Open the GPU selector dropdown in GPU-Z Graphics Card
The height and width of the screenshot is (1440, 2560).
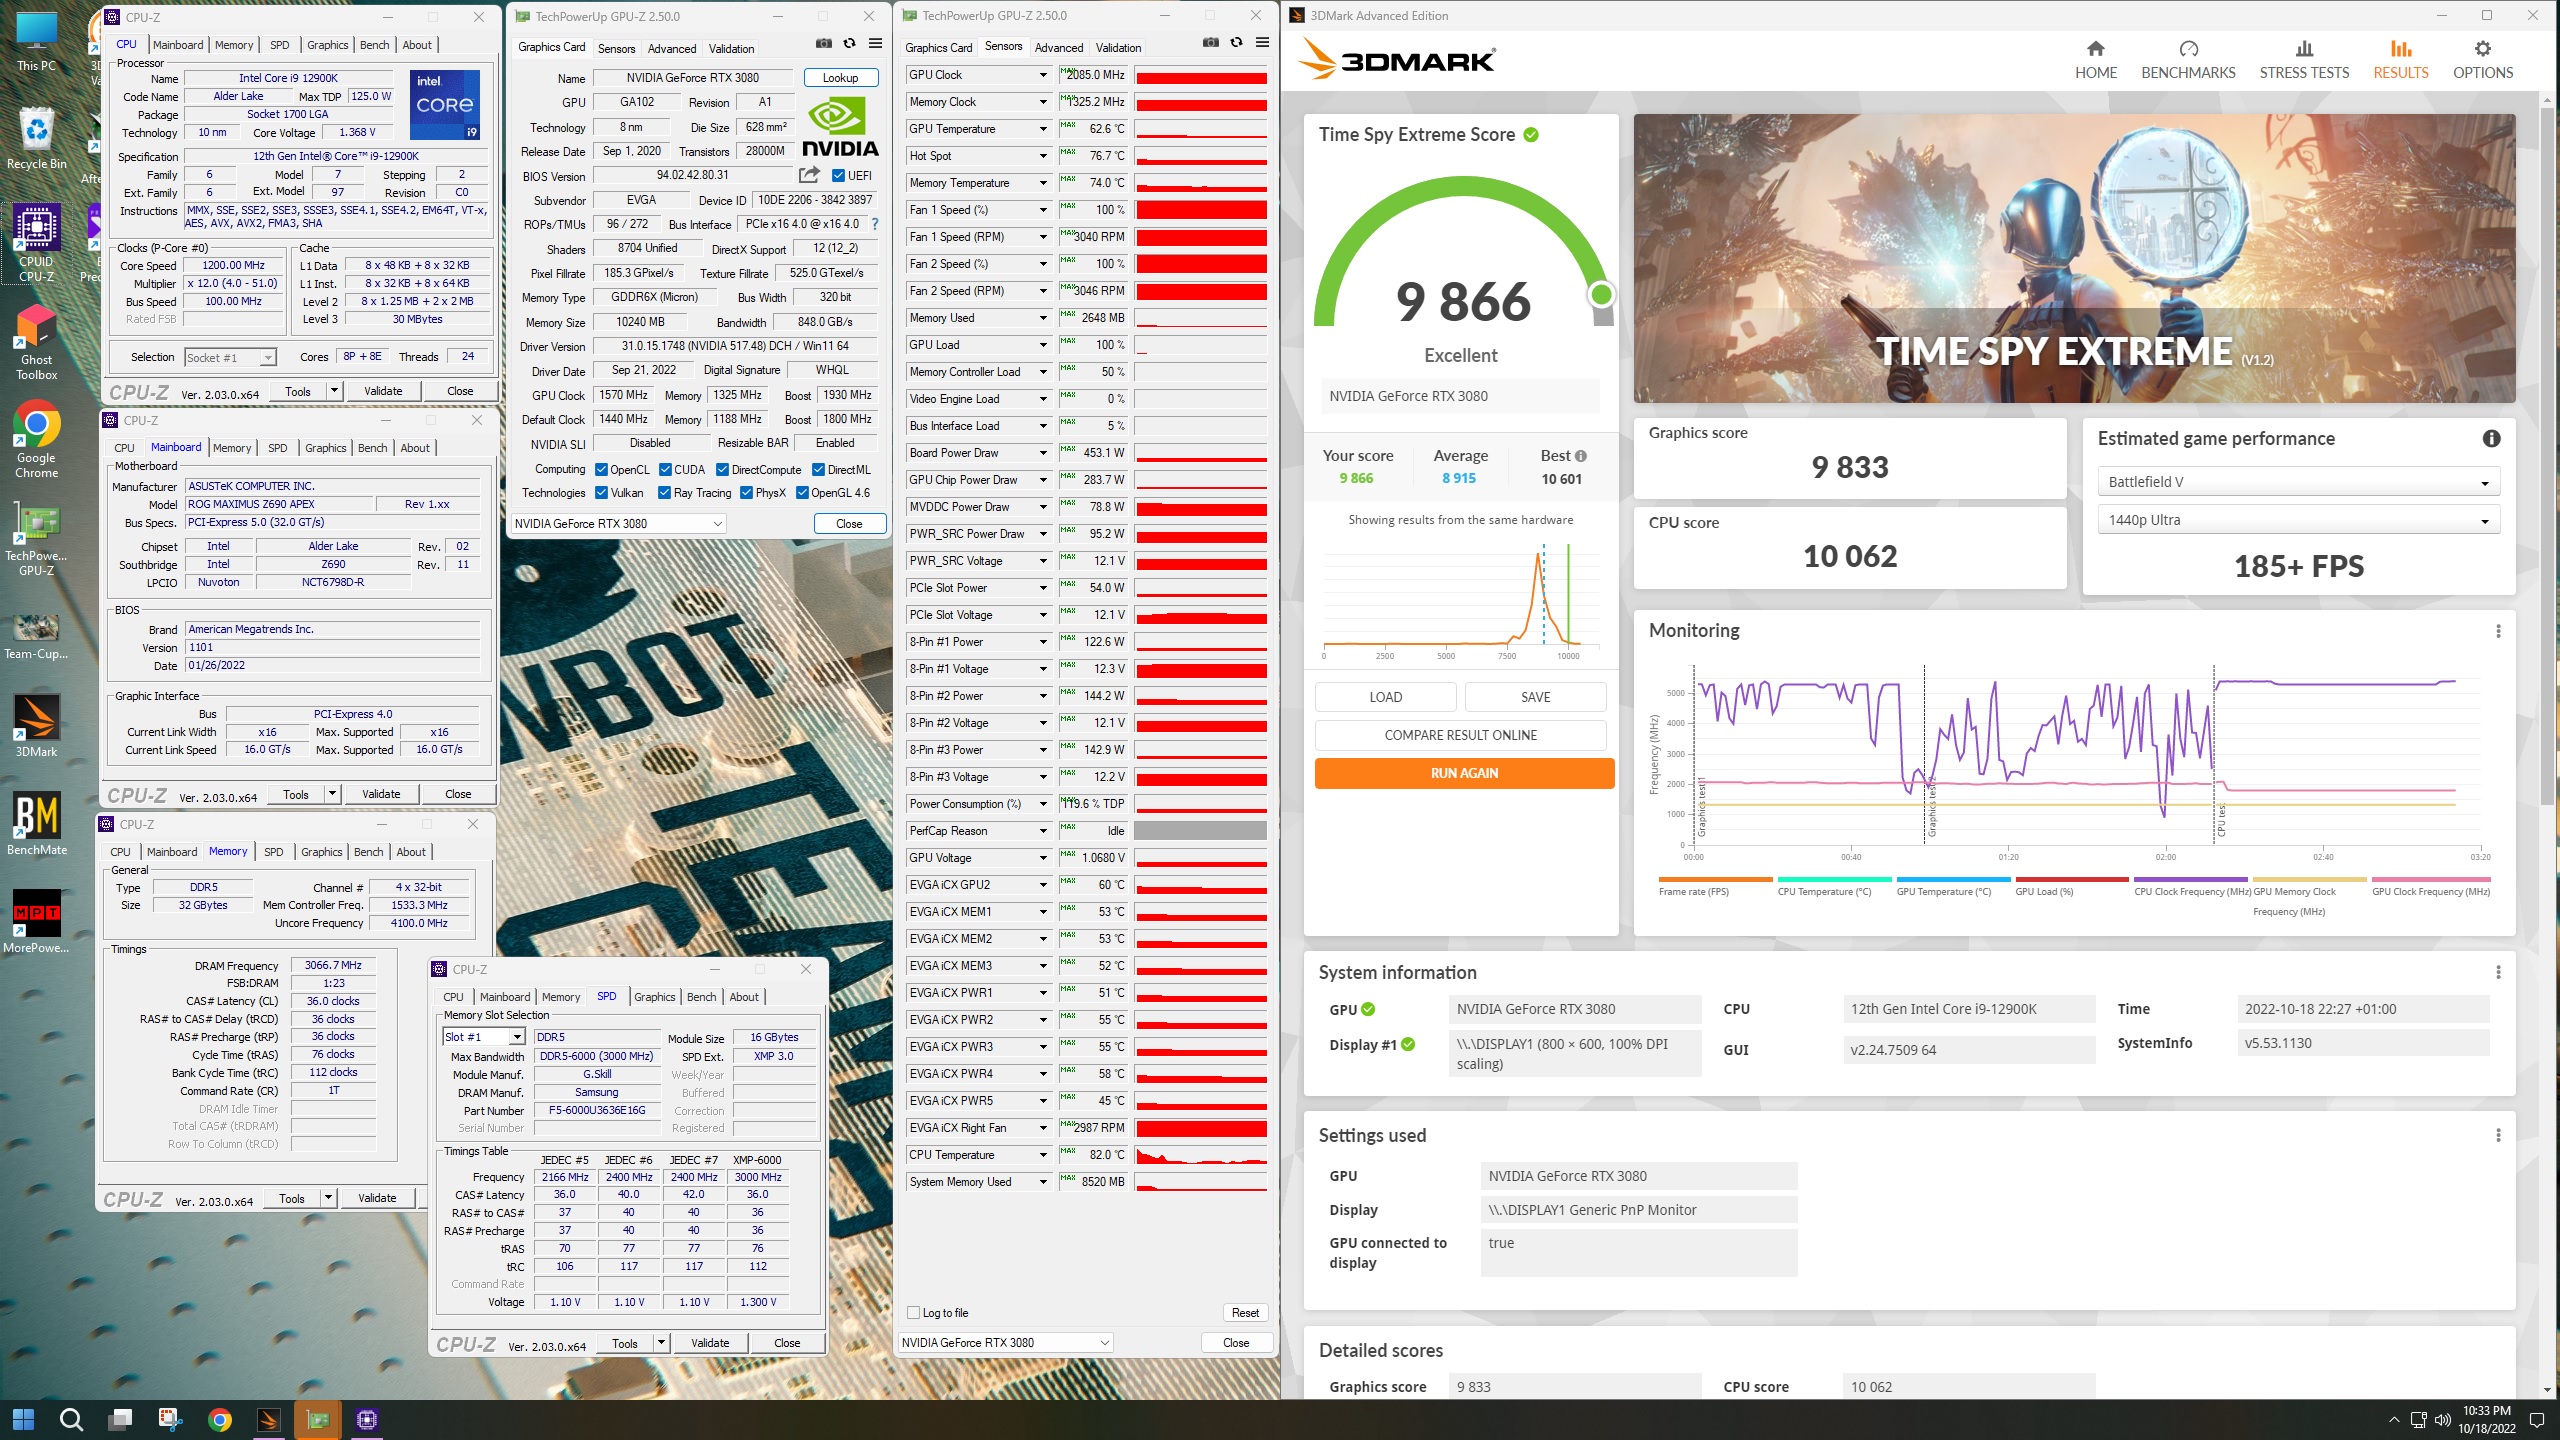(618, 523)
